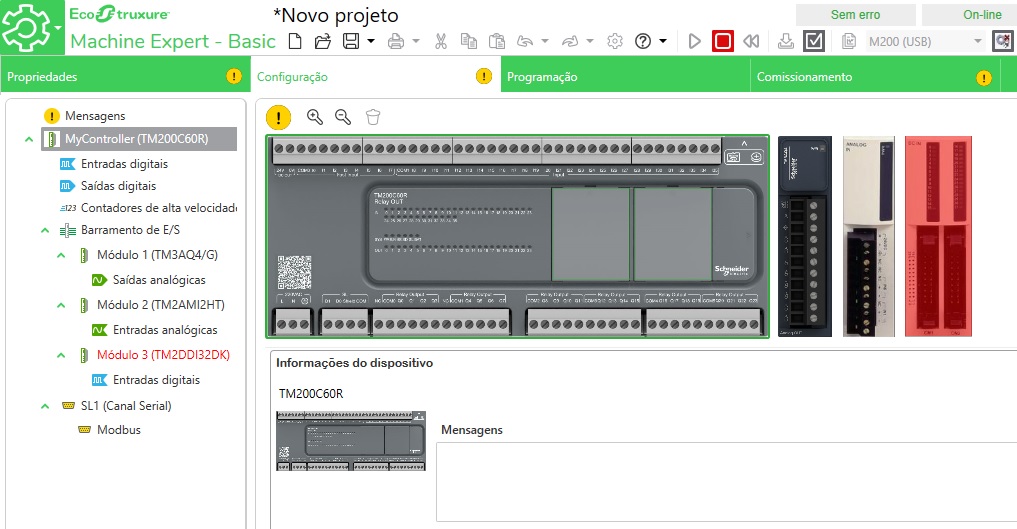Screen dimensions: 1017x529
Task: Switch to the Programação tab
Action: [542, 77]
